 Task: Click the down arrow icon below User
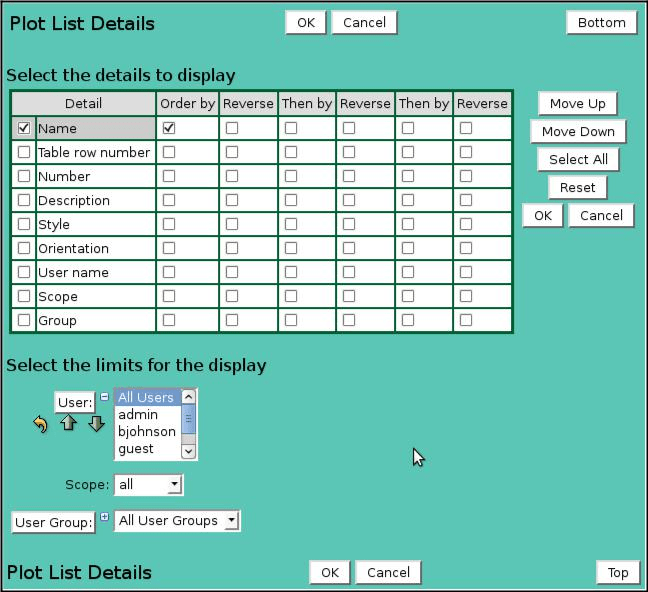(x=96, y=423)
